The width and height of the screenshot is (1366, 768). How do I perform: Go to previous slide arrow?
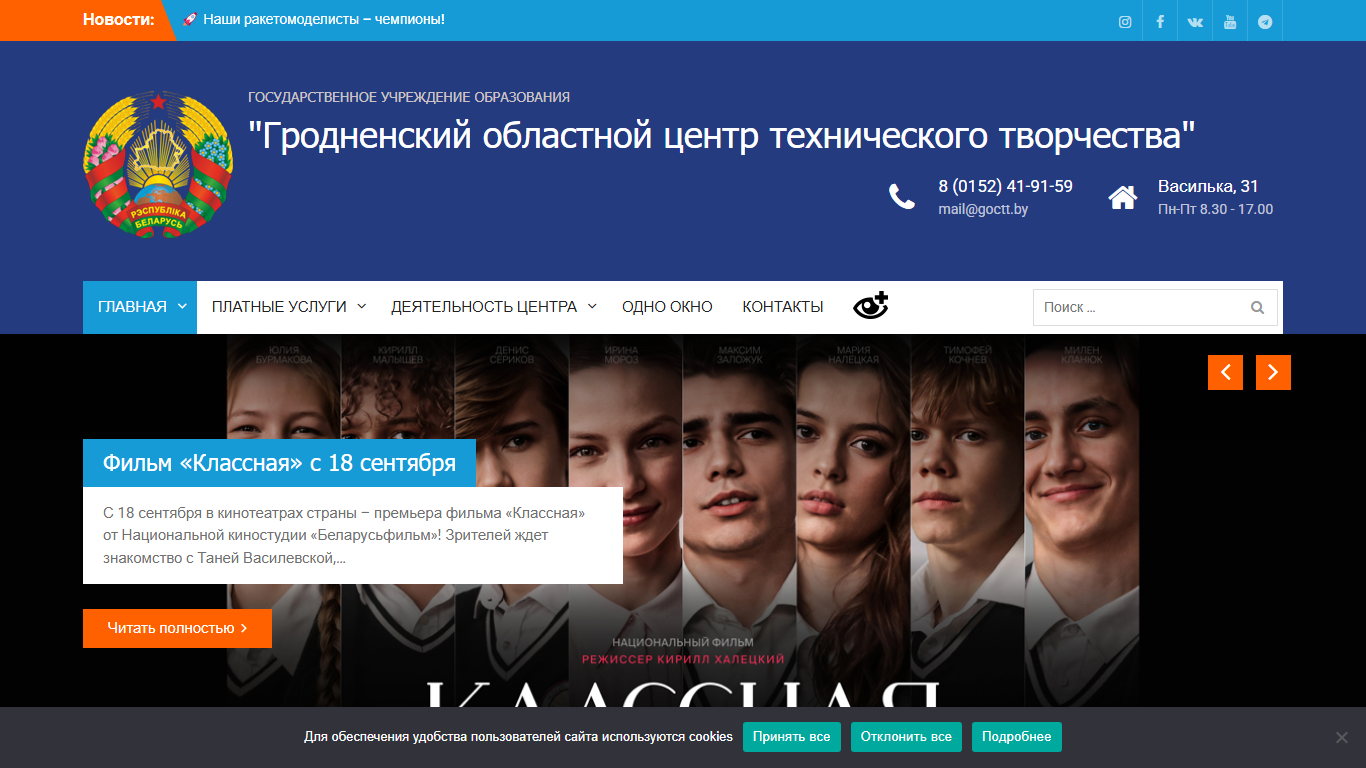[1225, 372]
